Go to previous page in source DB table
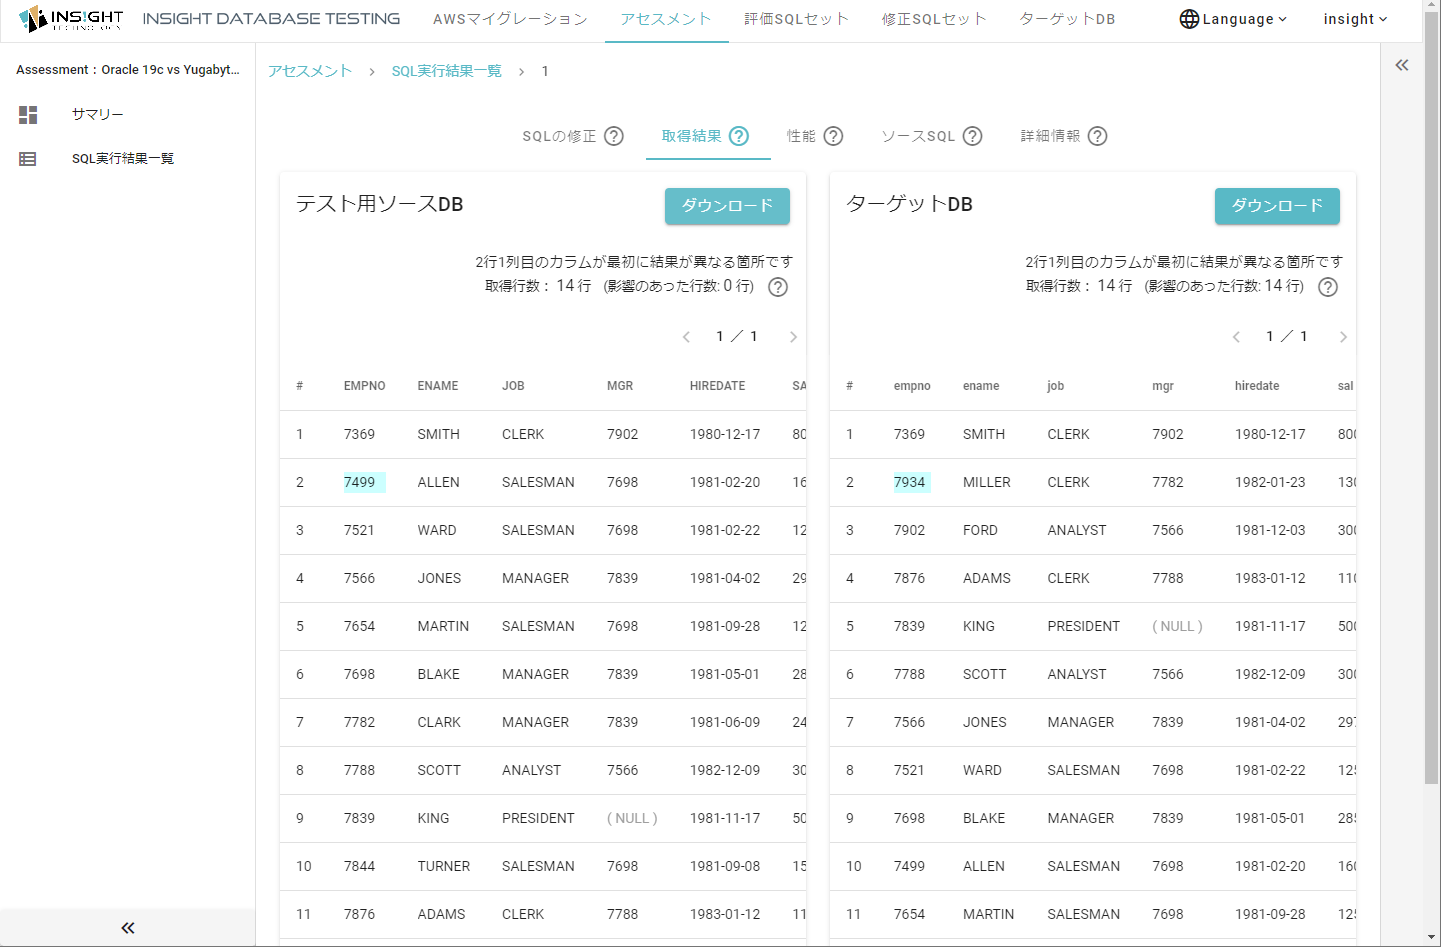Viewport: 1441px width, 947px height. (x=686, y=337)
